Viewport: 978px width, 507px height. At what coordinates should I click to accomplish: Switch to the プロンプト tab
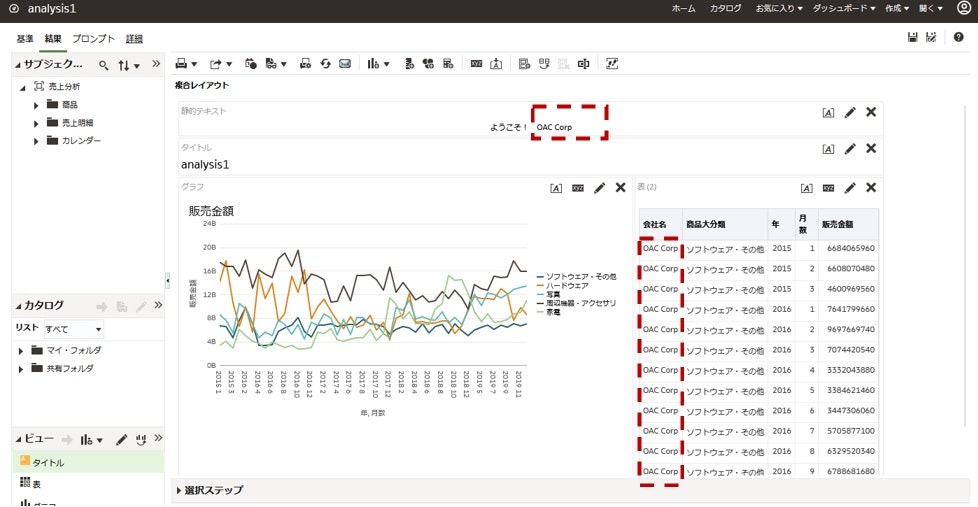[94, 39]
